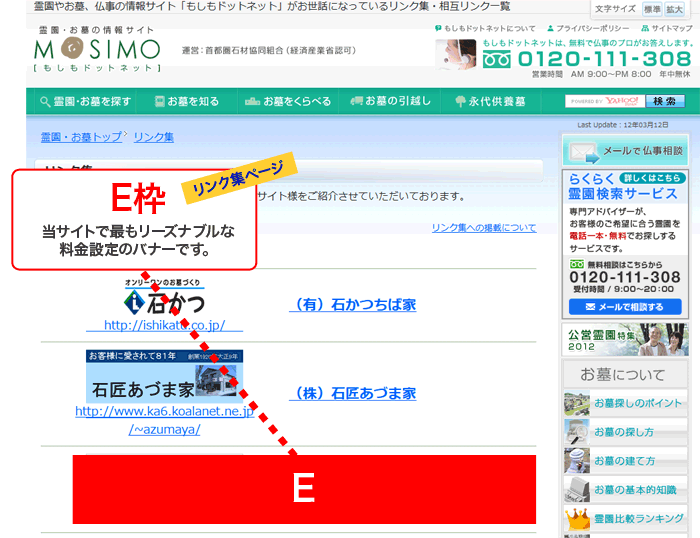Open リンク集への掲載について link
Screen dimensions: 700x538
coord(484,228)
